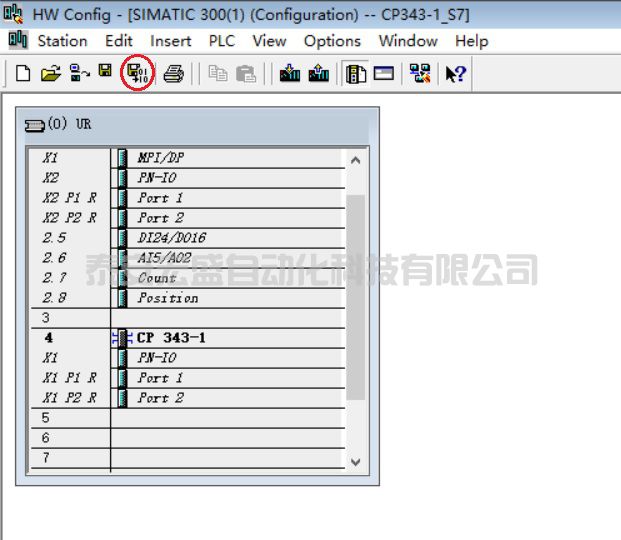This screenshot has height=540, width=621.
Task: Click the Configure Network icon
Action: point(420,74)
